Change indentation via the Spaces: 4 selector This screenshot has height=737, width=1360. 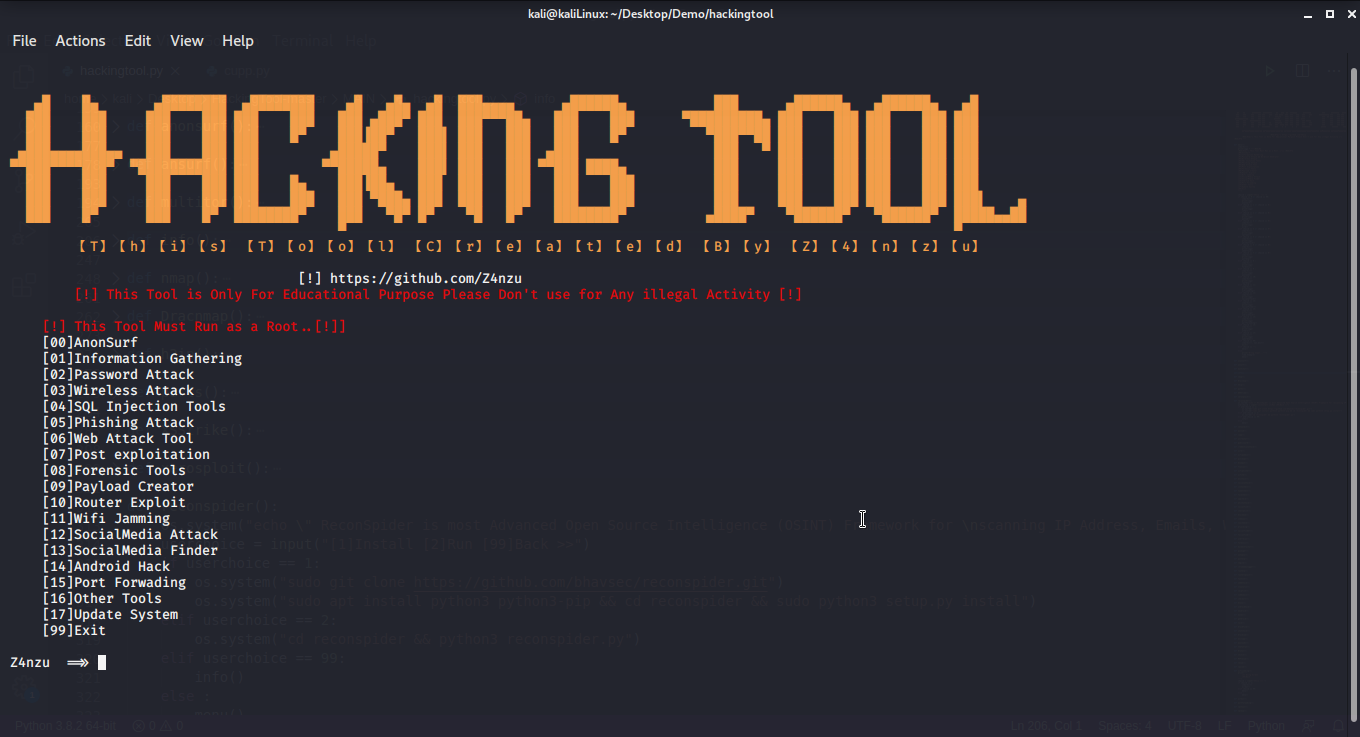pyautogui.click(x=1124, y=726)
